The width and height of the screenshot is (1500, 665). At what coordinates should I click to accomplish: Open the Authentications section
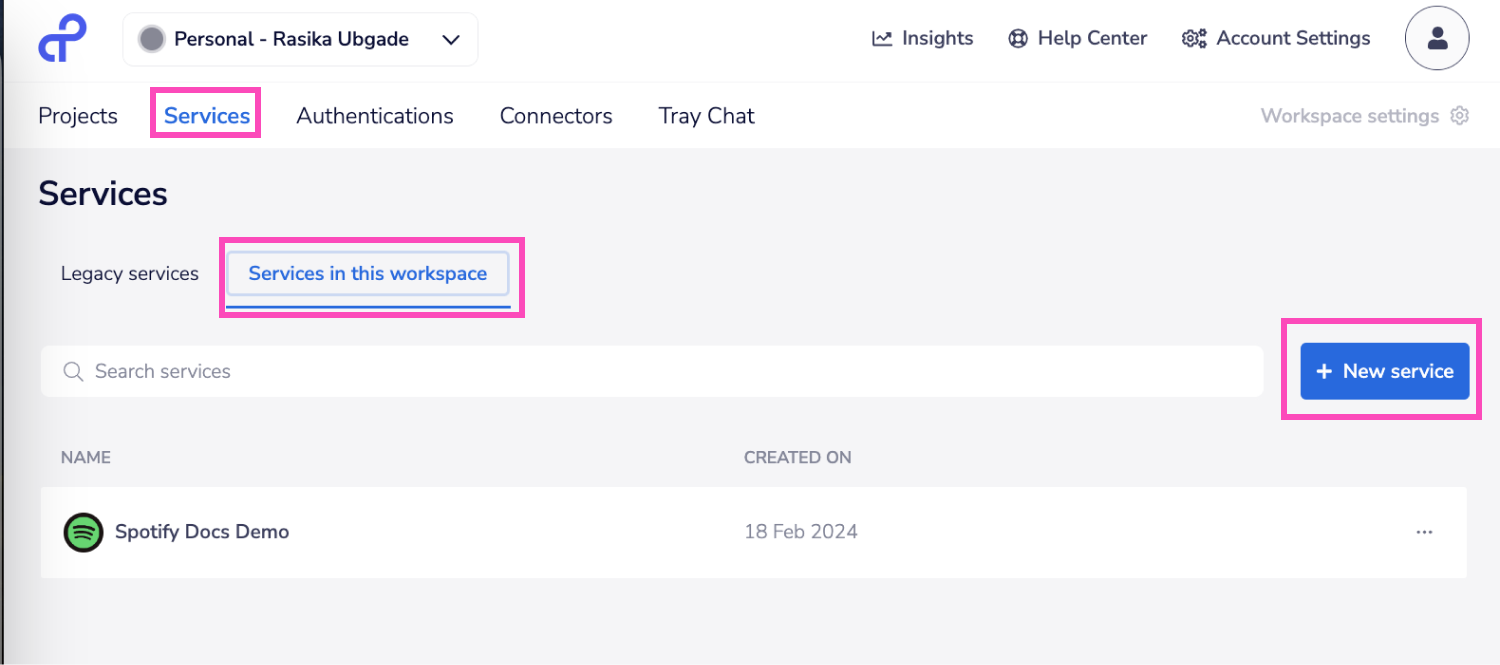tap(374, 115)
